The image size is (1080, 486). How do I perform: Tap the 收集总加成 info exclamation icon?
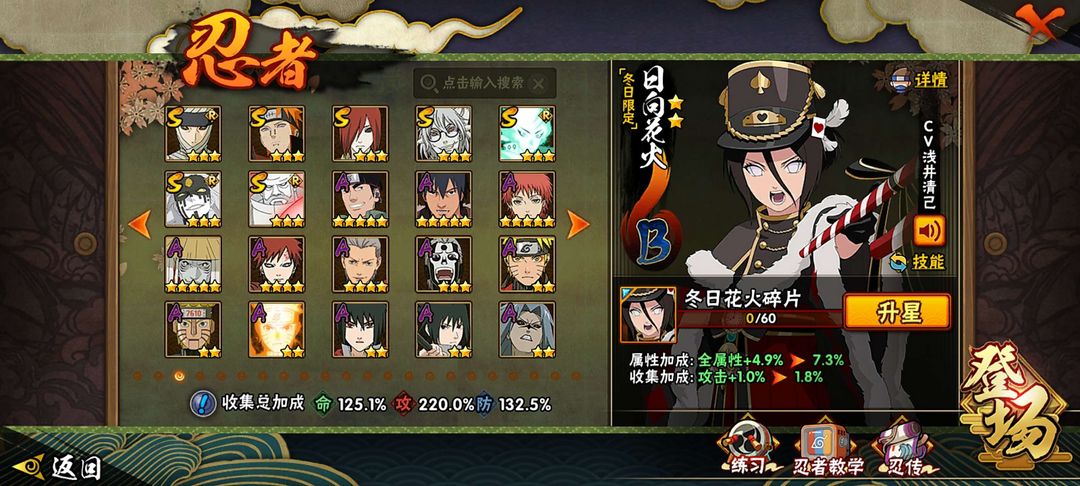click(202, 403)
